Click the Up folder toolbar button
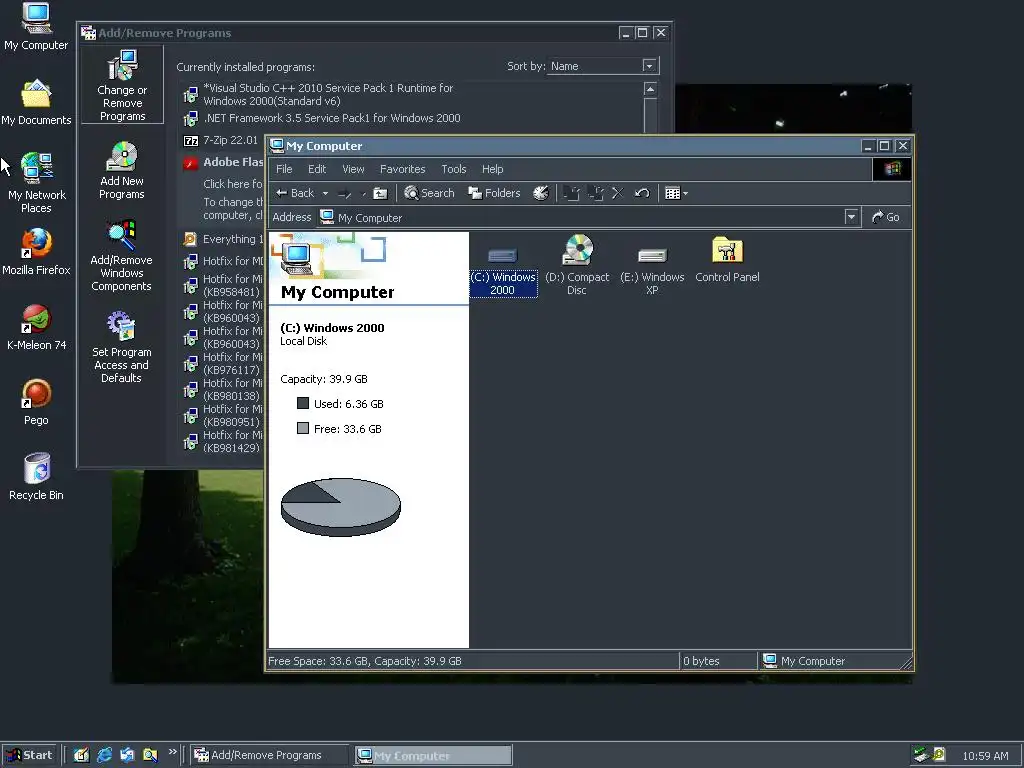 click(x=380, y=193)
